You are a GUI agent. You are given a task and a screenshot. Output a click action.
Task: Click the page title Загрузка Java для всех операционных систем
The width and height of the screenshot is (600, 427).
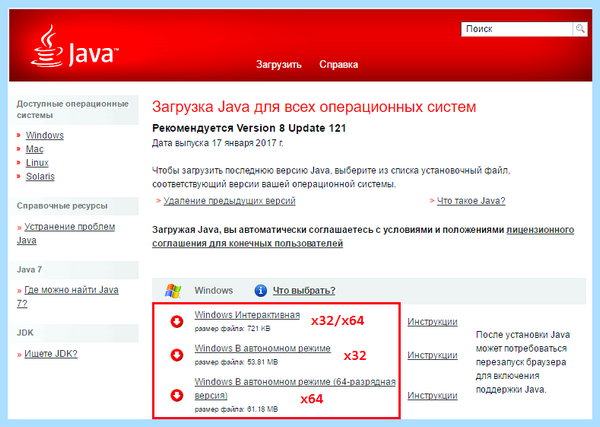[314, 107]
